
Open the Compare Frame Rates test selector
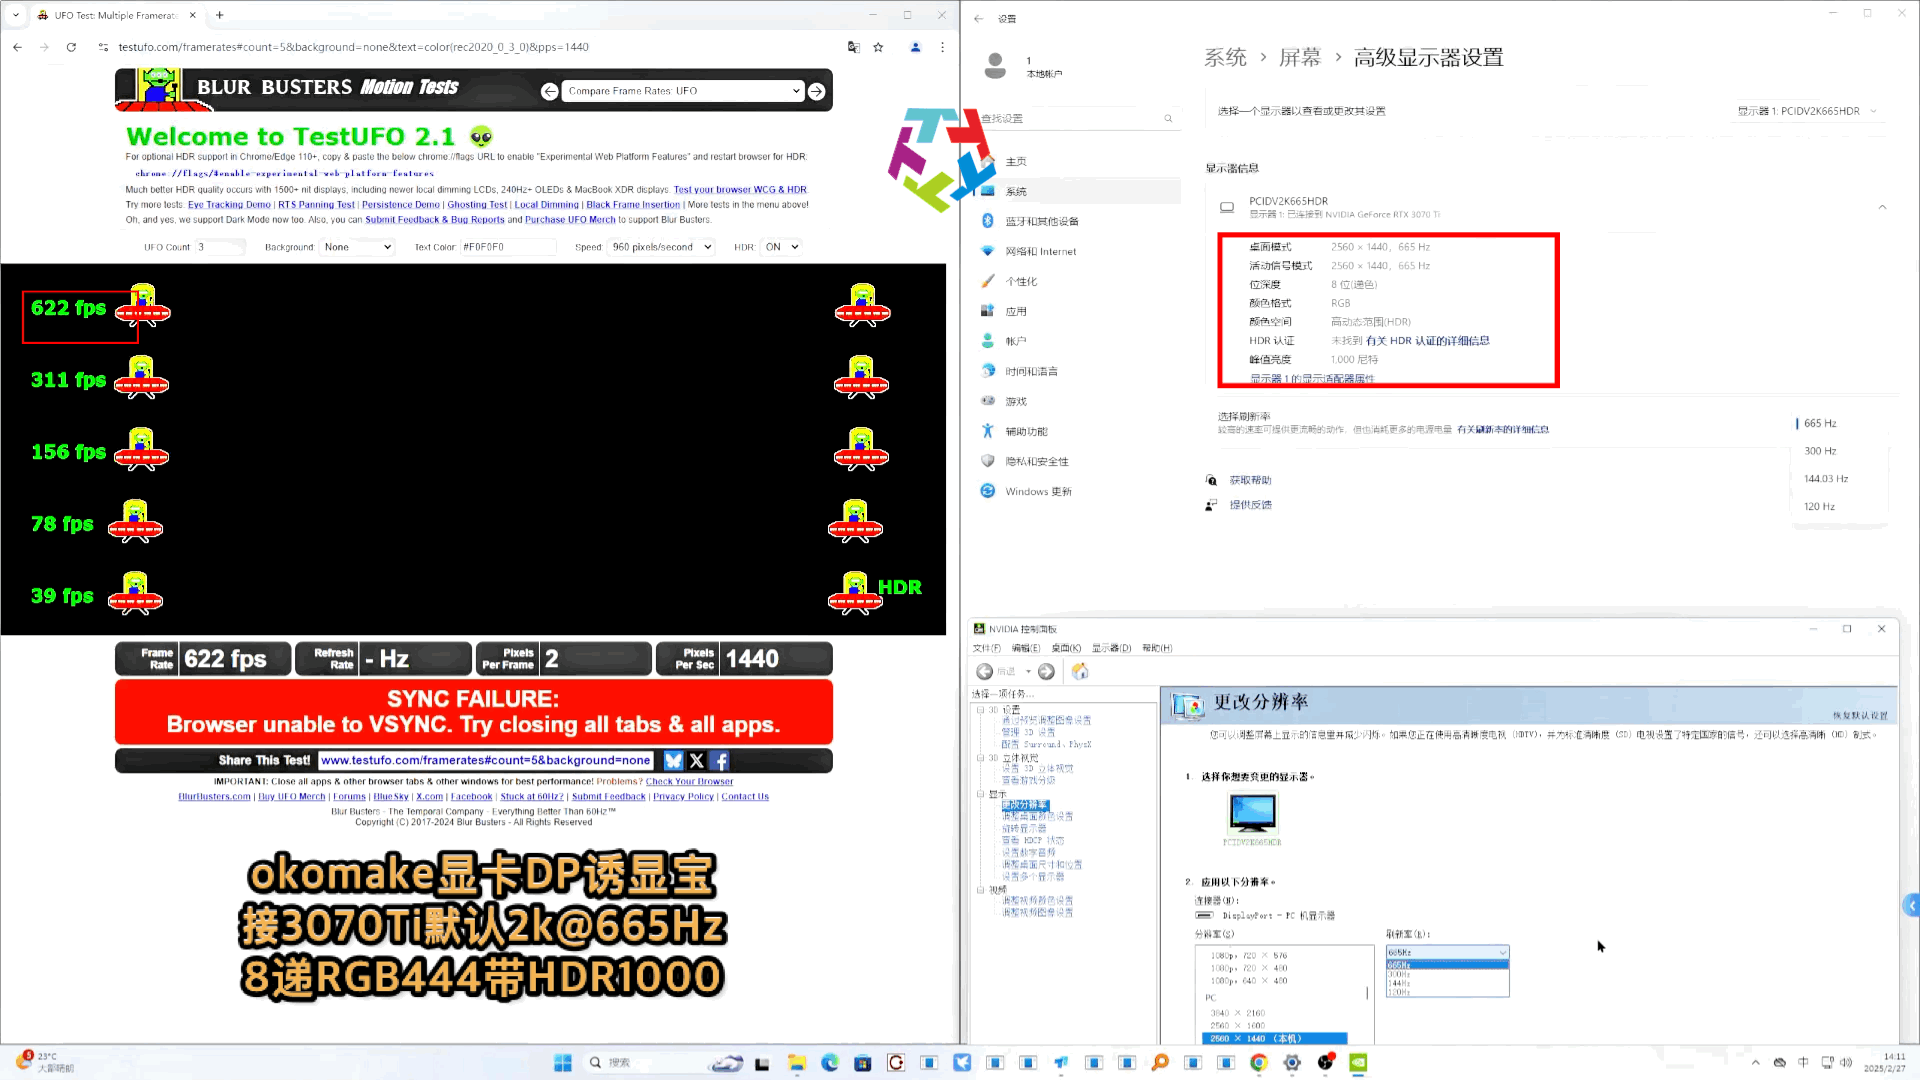pyautogui.click(x=682, y=91)
